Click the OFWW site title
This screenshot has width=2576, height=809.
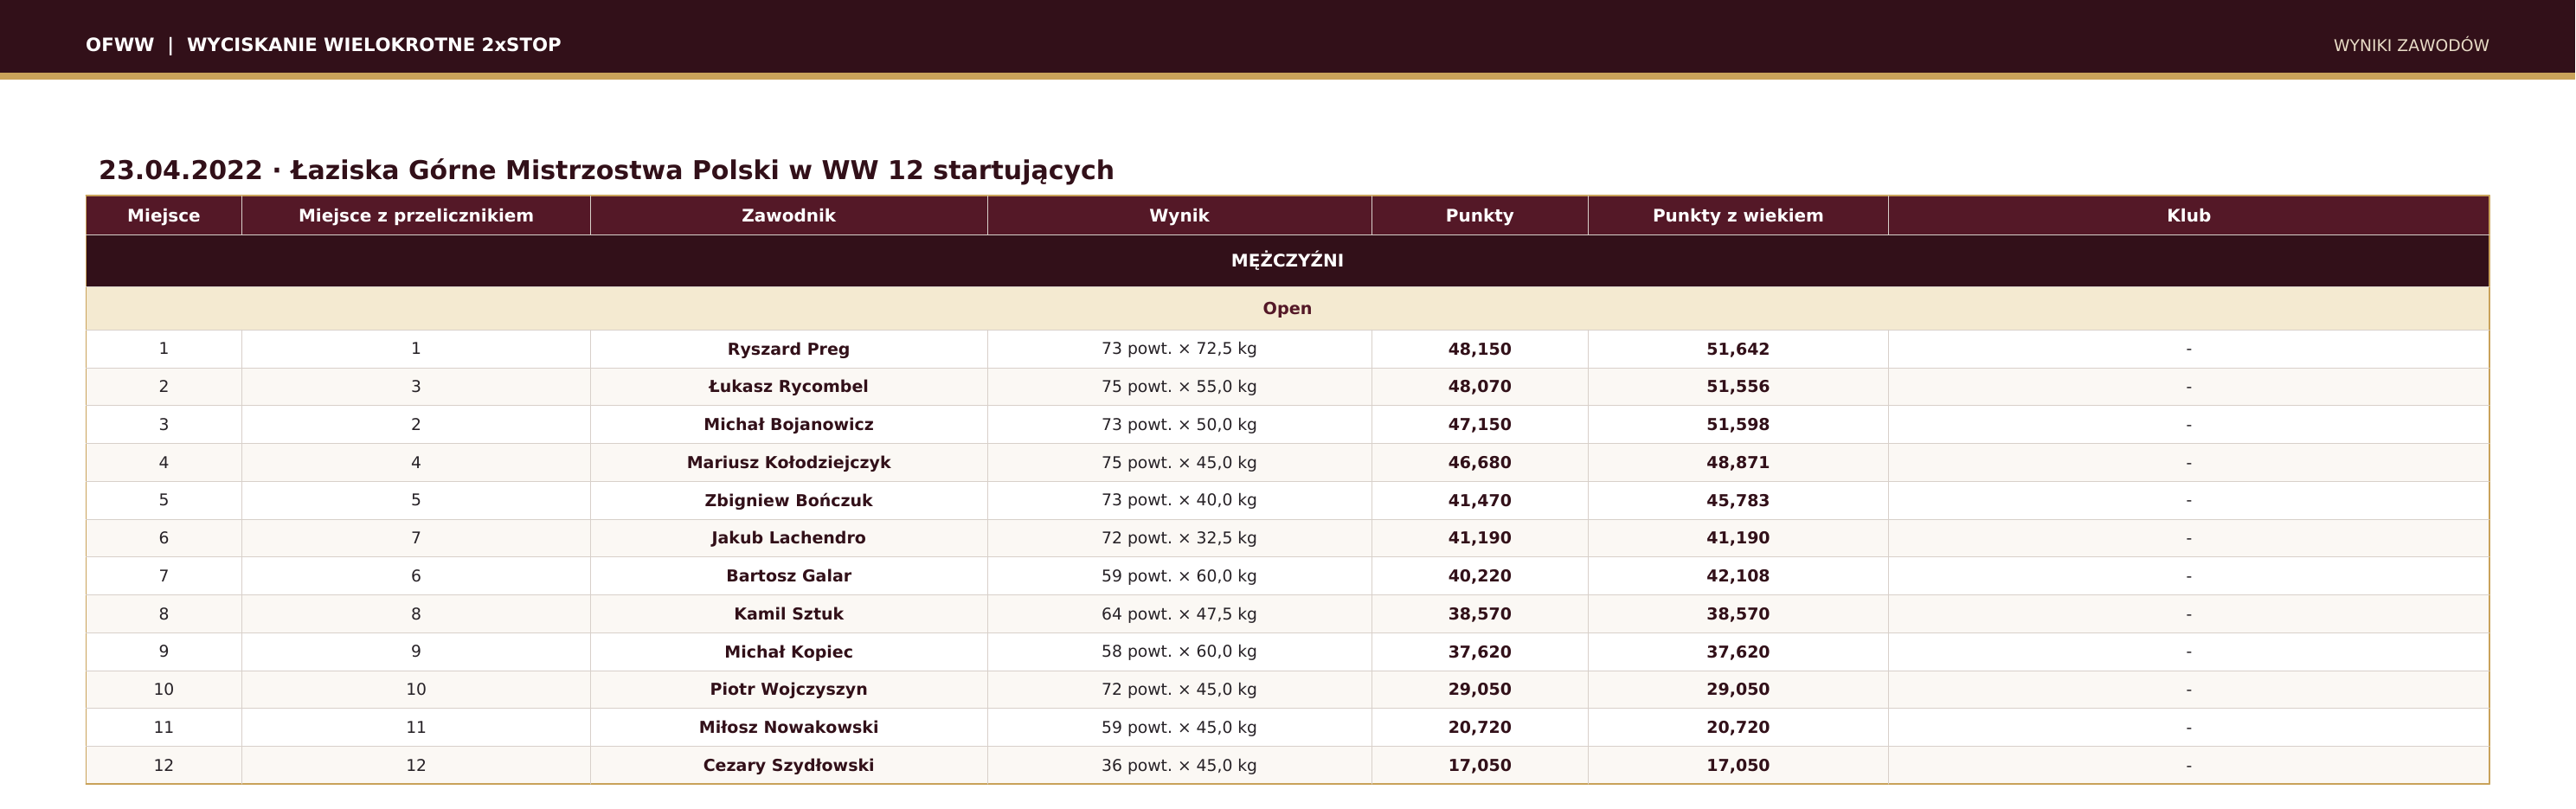[323, 45]
